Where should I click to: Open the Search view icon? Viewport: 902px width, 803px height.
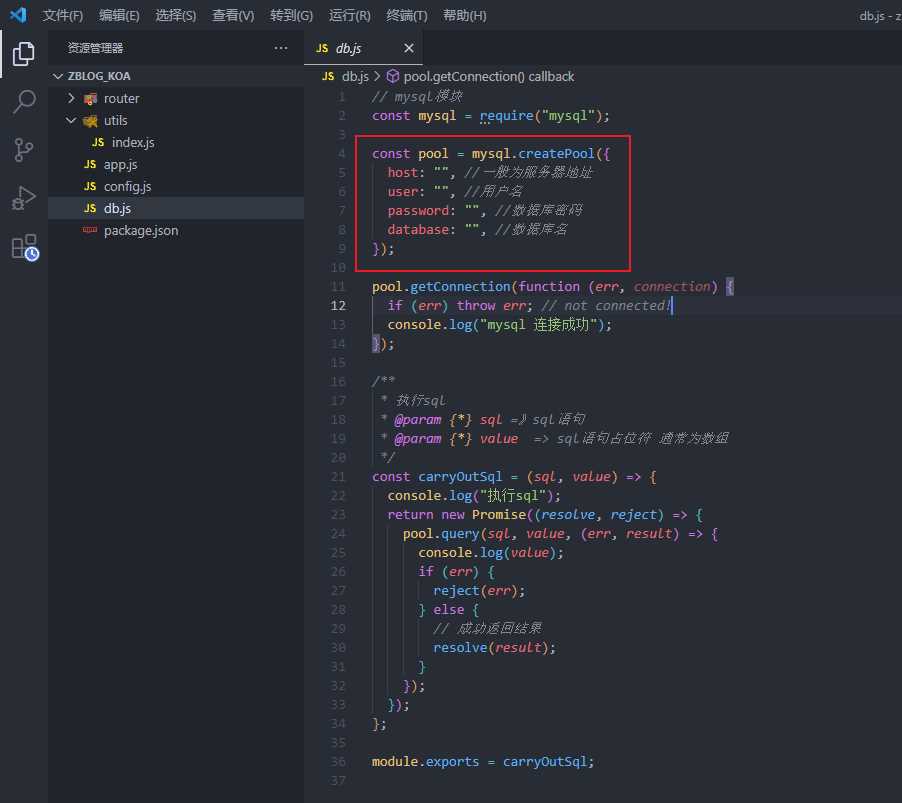pos(24,102)
